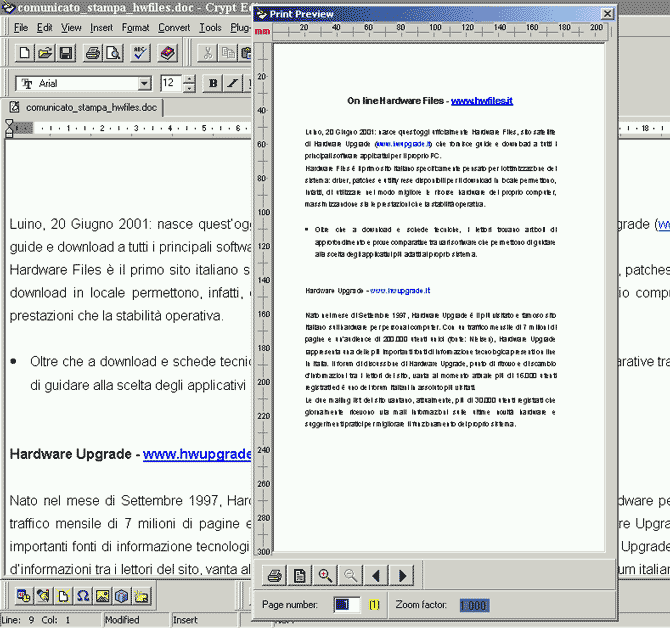The image size is (670, 628).
Task: Open the Insert menu
Action: [x=101, y=28]
